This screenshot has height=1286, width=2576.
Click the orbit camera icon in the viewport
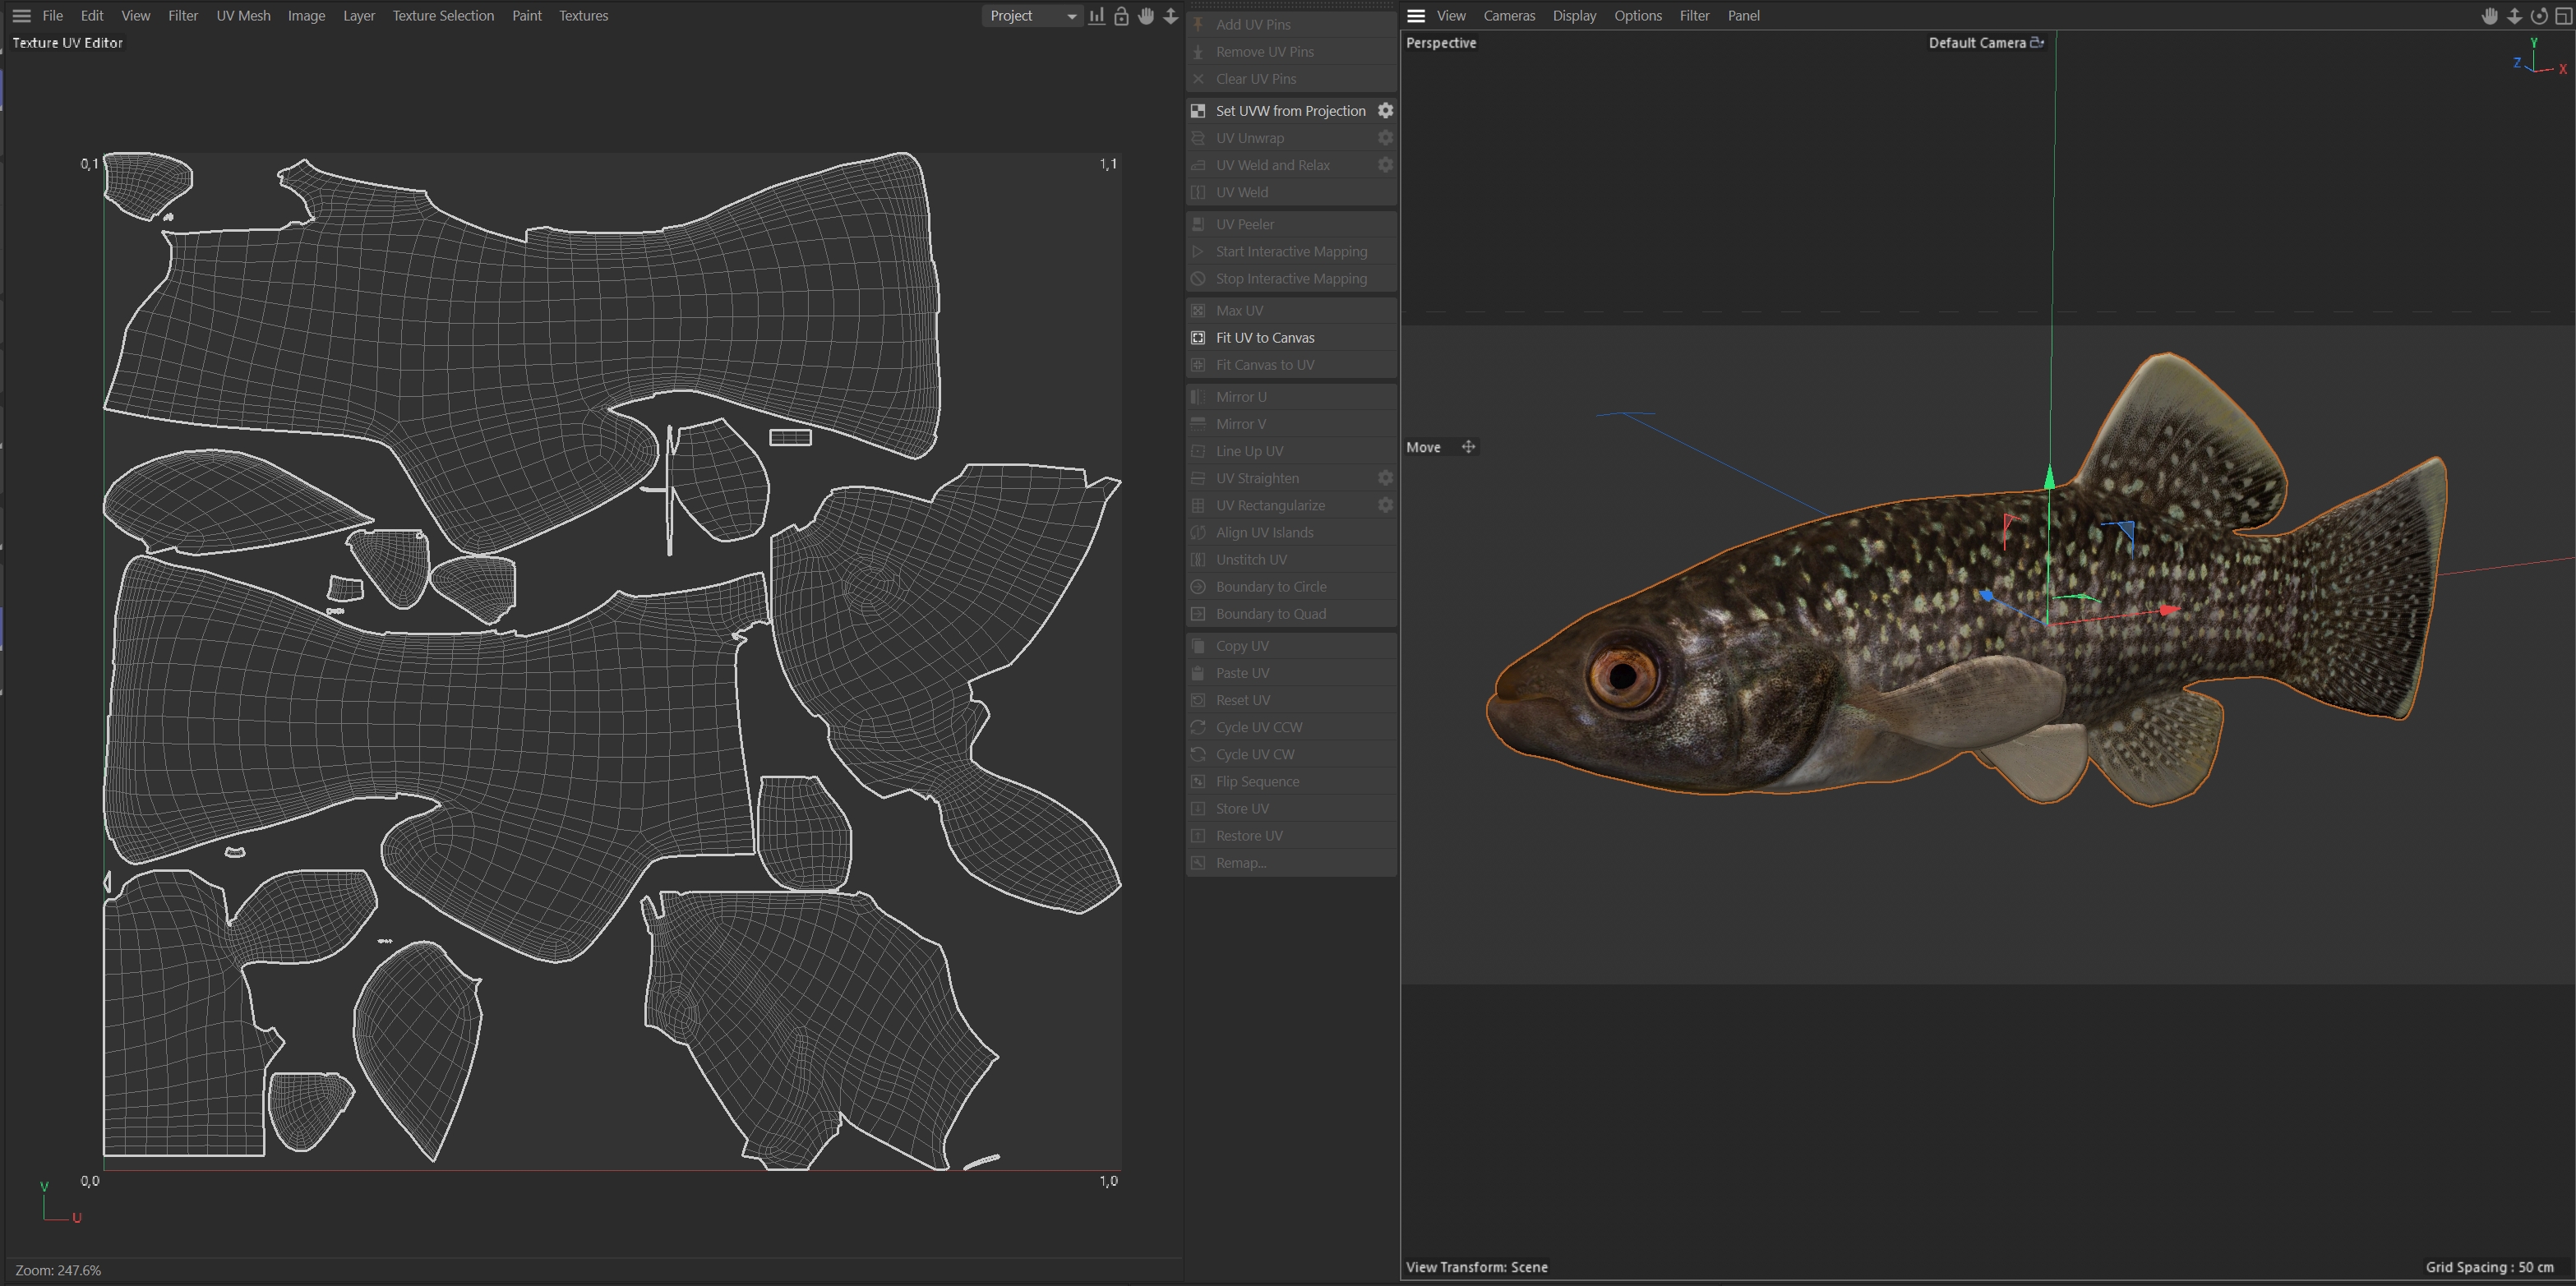pos(2538,16)
